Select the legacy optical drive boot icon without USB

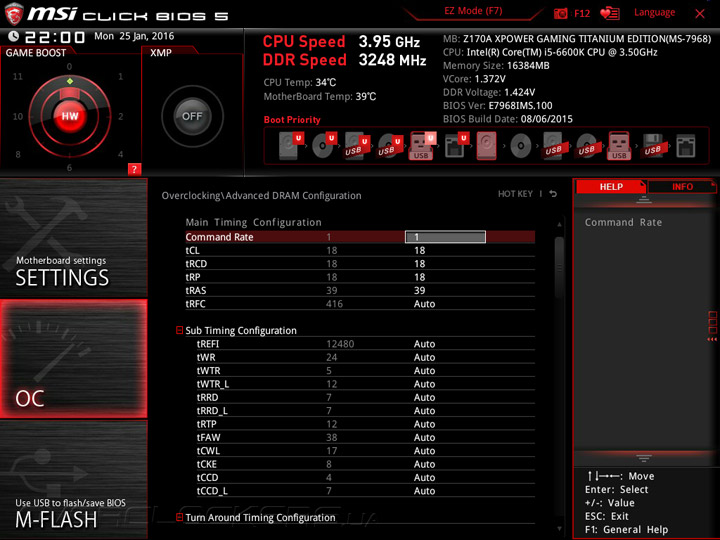coord(521,146)
